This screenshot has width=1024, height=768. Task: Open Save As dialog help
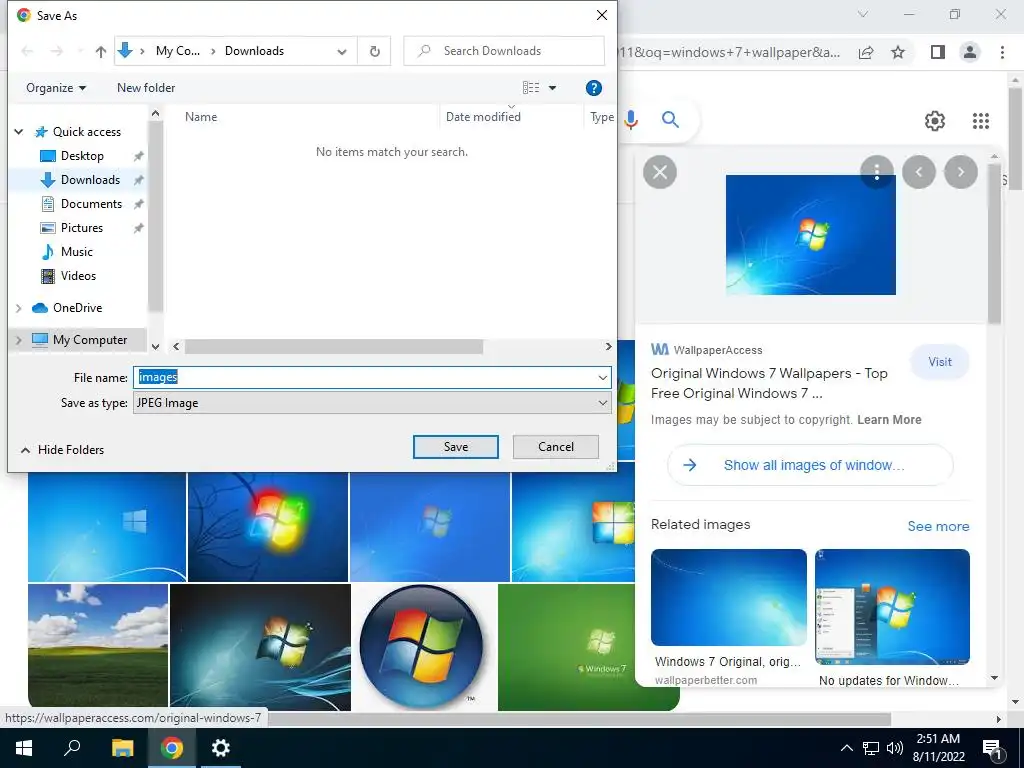(593, 88)
